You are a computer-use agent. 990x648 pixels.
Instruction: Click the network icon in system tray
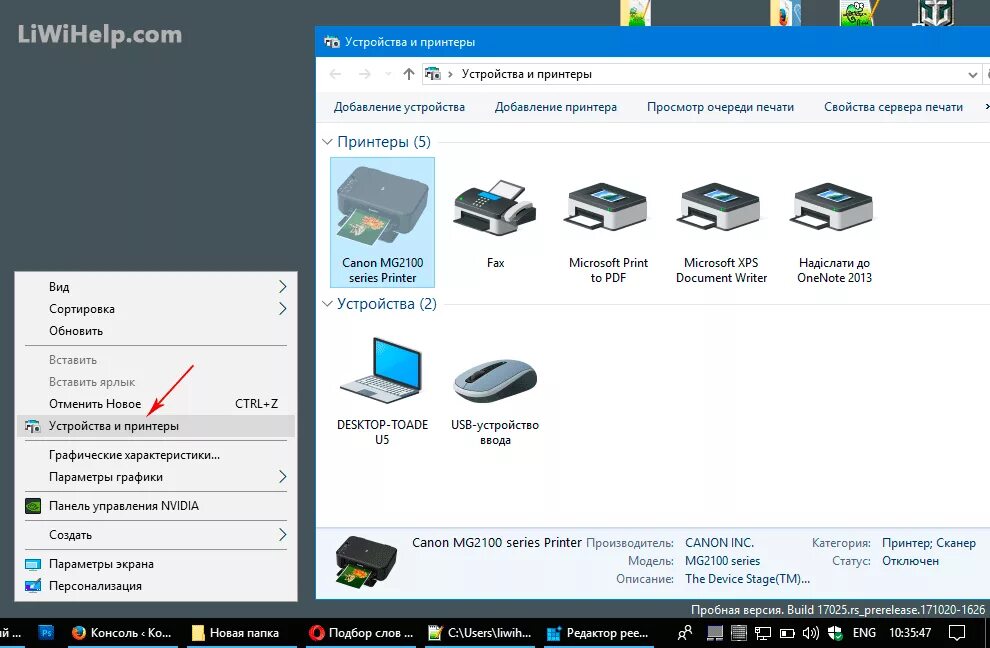(x=763, y=633)
